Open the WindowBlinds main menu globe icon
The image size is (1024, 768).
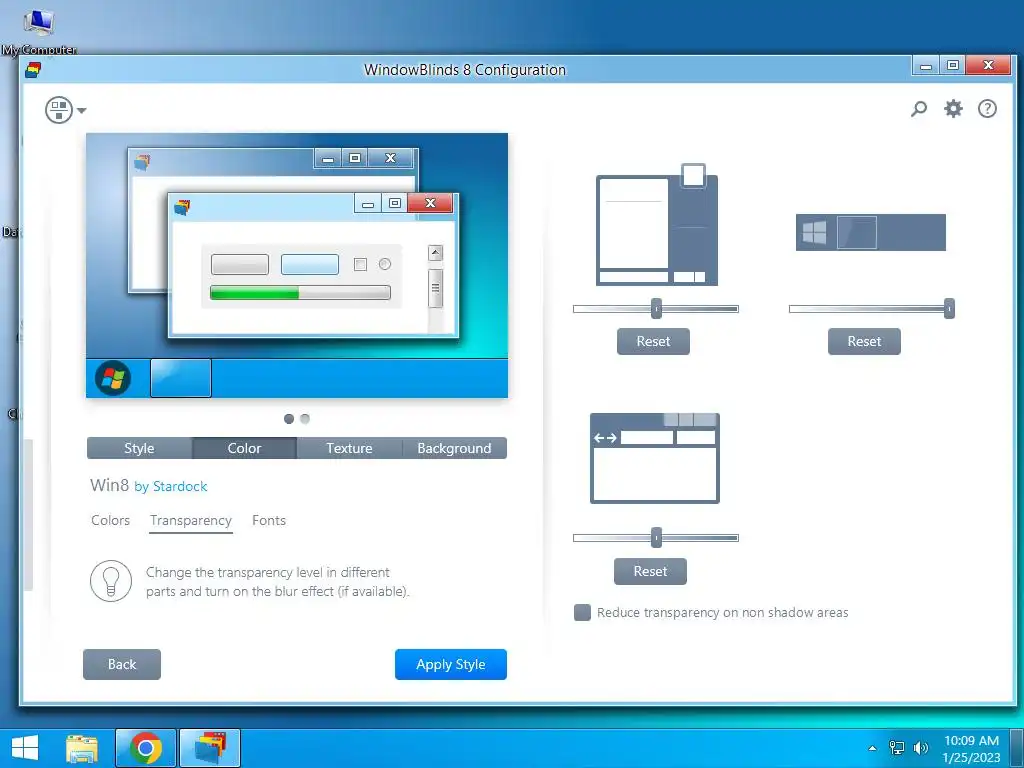[59, 110]
